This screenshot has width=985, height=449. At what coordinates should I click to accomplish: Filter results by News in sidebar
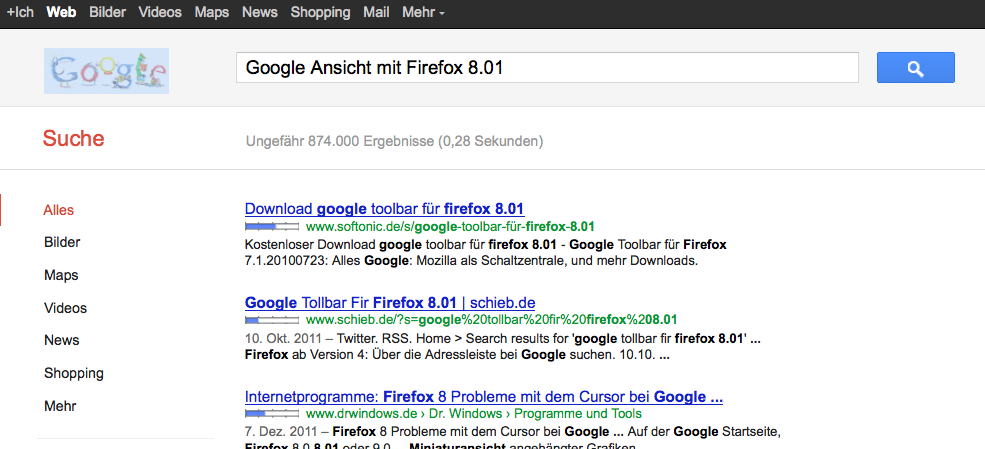62,340
